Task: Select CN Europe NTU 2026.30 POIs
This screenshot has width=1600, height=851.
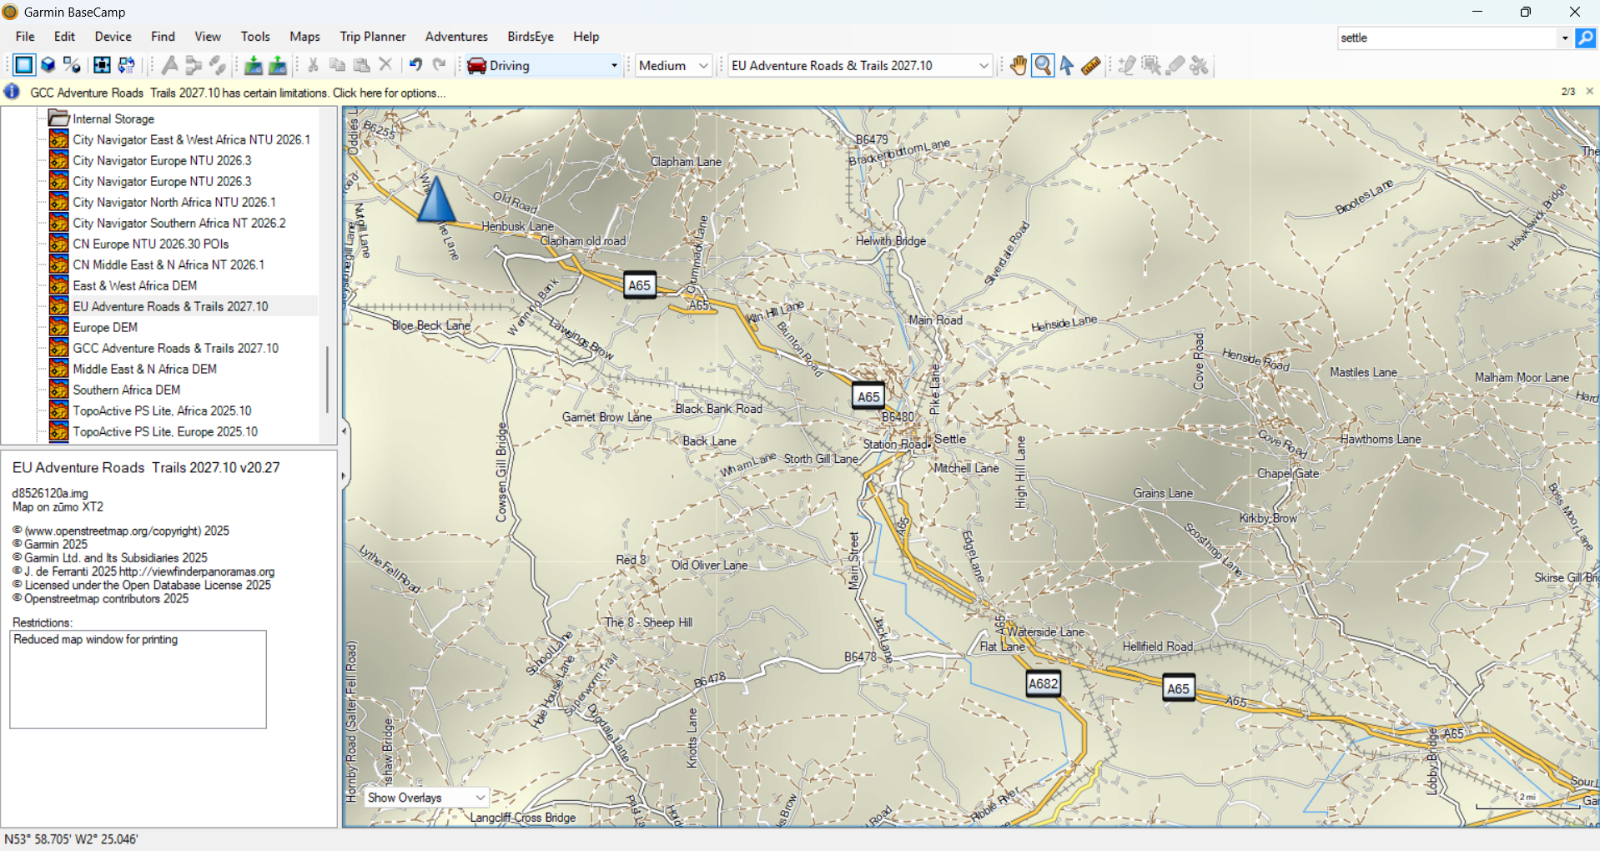Action: pyautogui.click(x=151, y=244)
